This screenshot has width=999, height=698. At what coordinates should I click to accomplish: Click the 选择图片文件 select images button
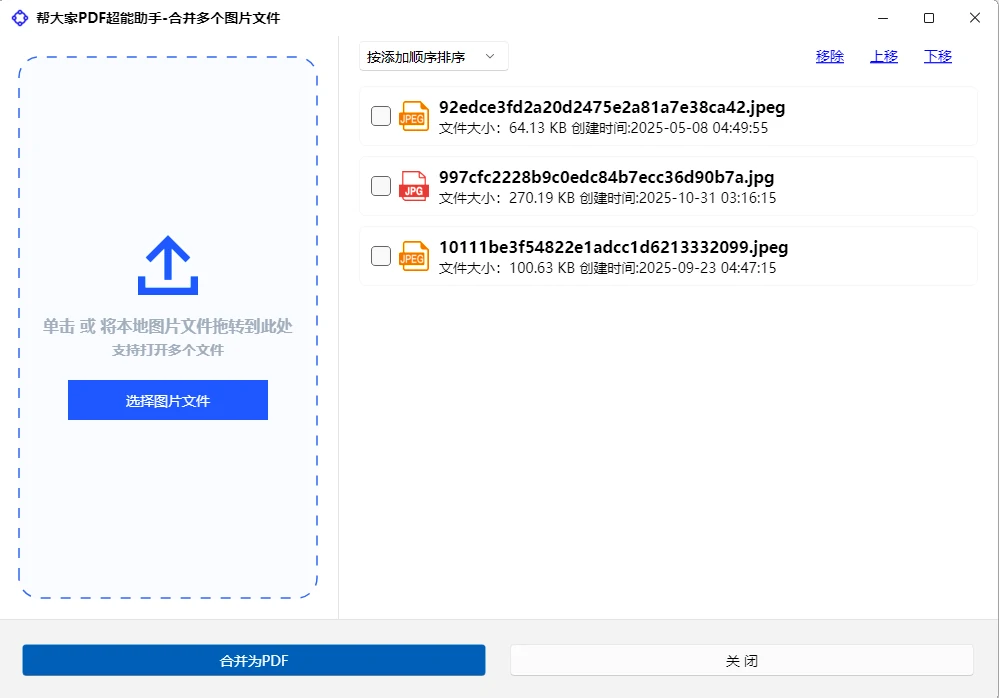[167, 399]
